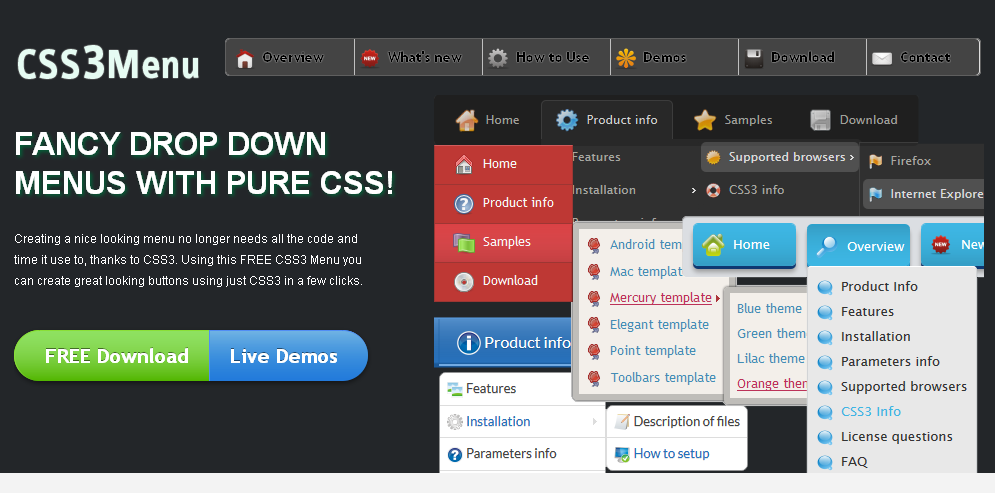Image resolution: width=995 pixels, height=493 pixels.
Task: Click the blue Home button in demo preview
Action: click(x=744, y=246)
